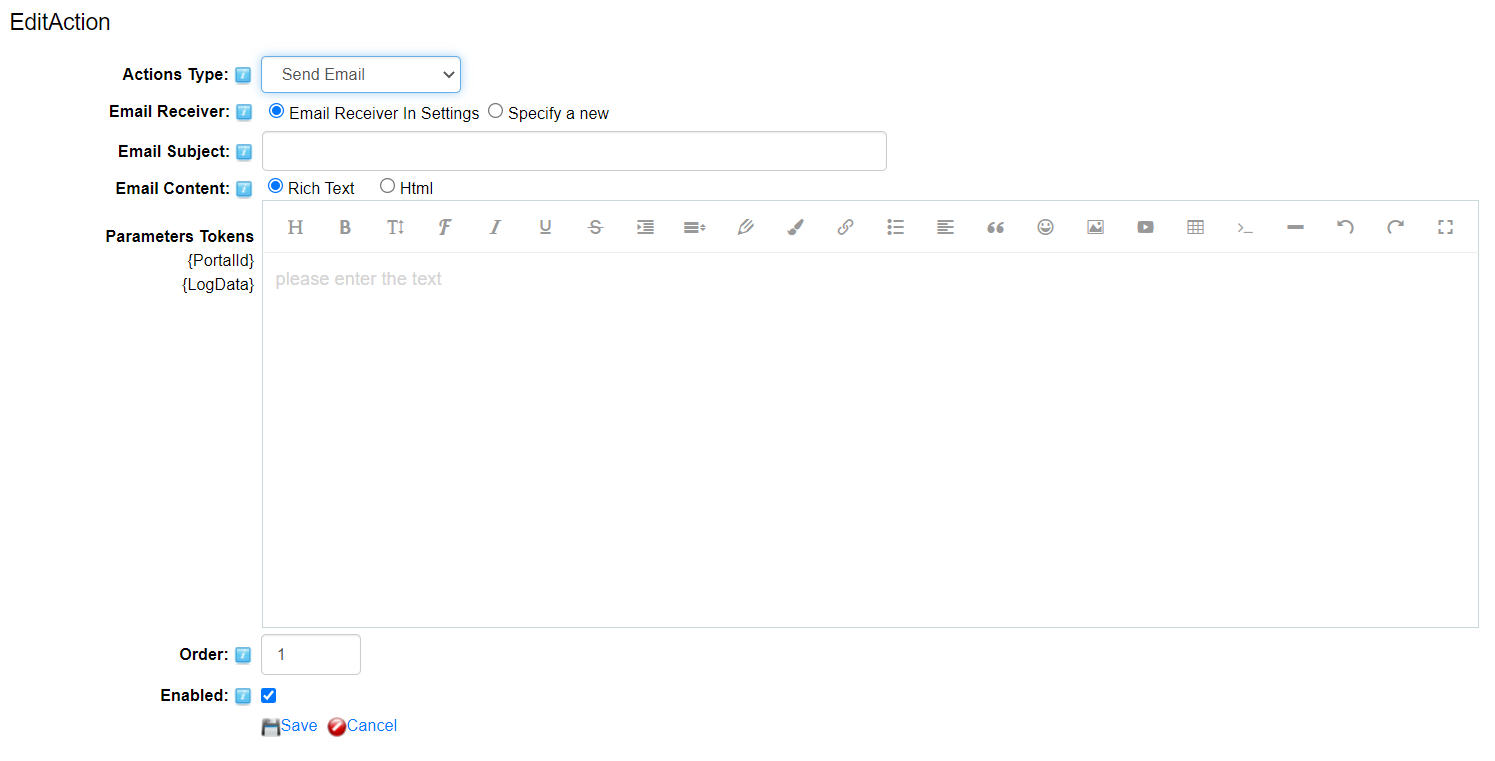
Task: Uncheck the Enabled checkbox
Action: [x=268, y=695]
